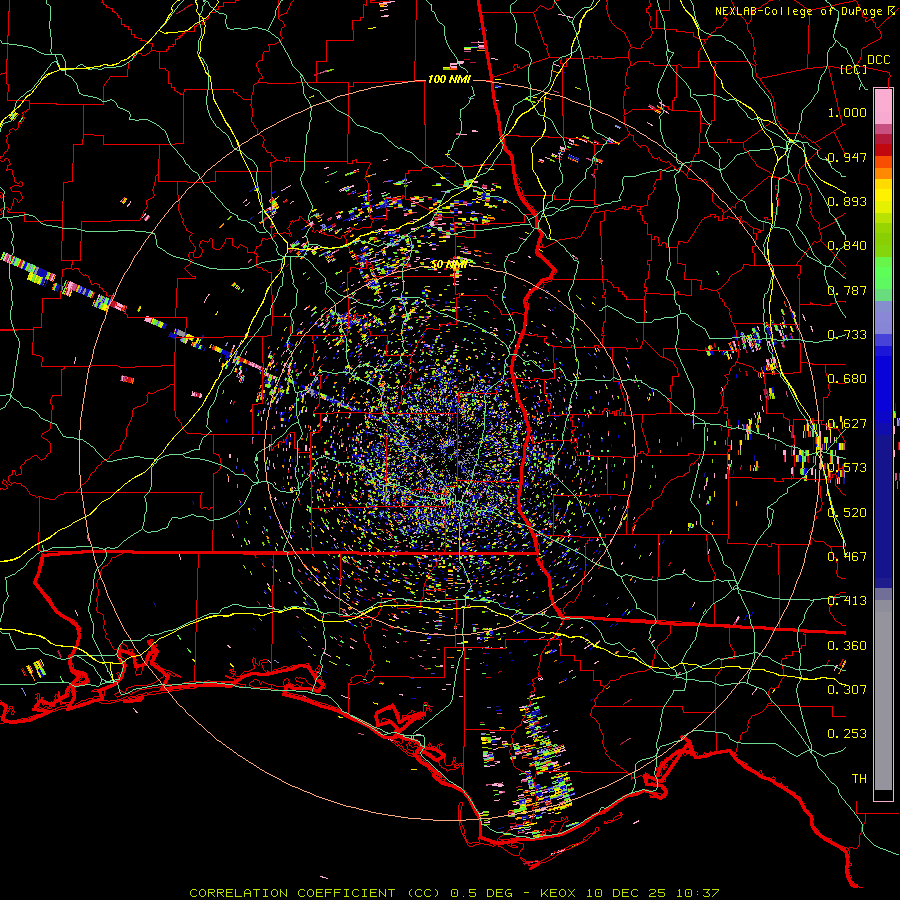Click the 0.787 scale value

[x=847, y=290]
